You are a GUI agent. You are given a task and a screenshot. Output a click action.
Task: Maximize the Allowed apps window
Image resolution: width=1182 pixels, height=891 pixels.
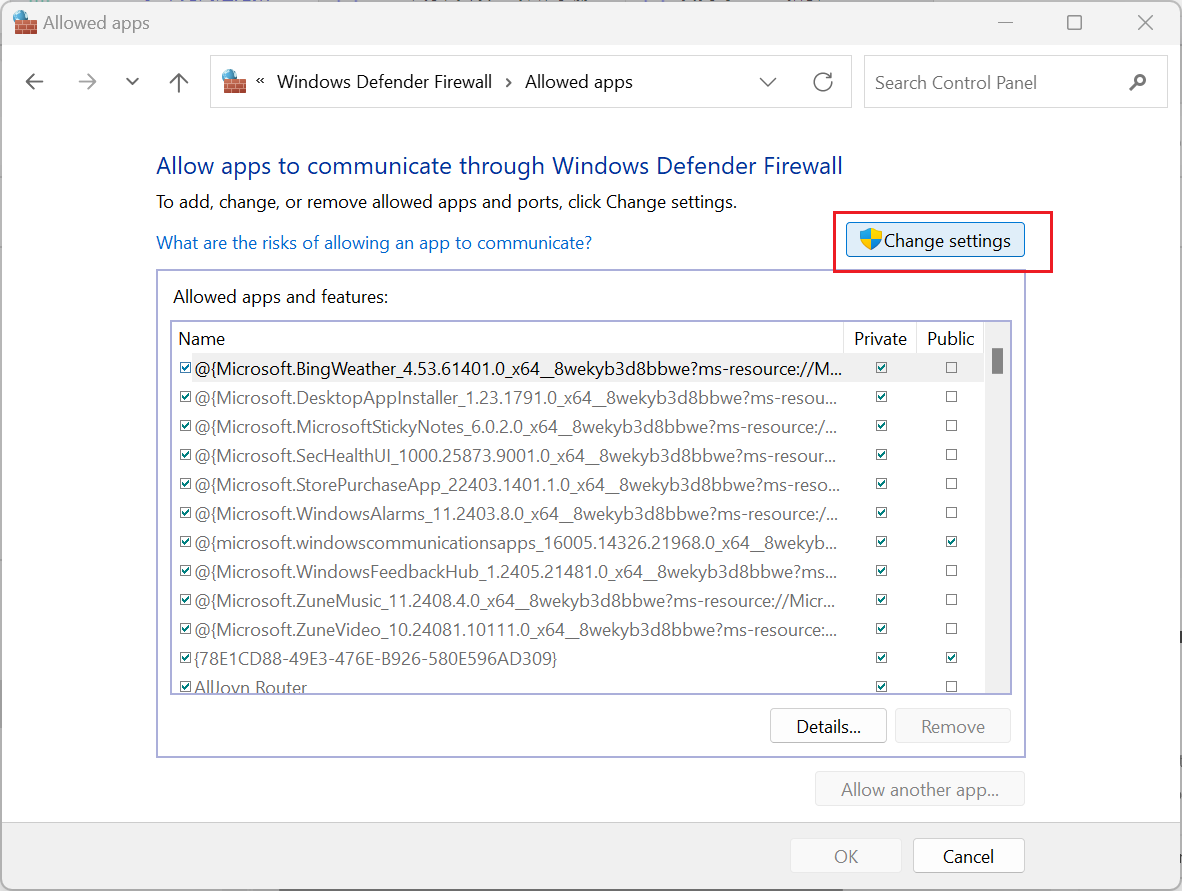1074,23
